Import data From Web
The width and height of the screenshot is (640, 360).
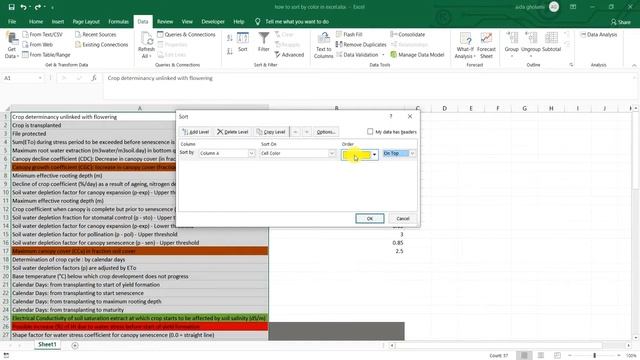point(38,44)
